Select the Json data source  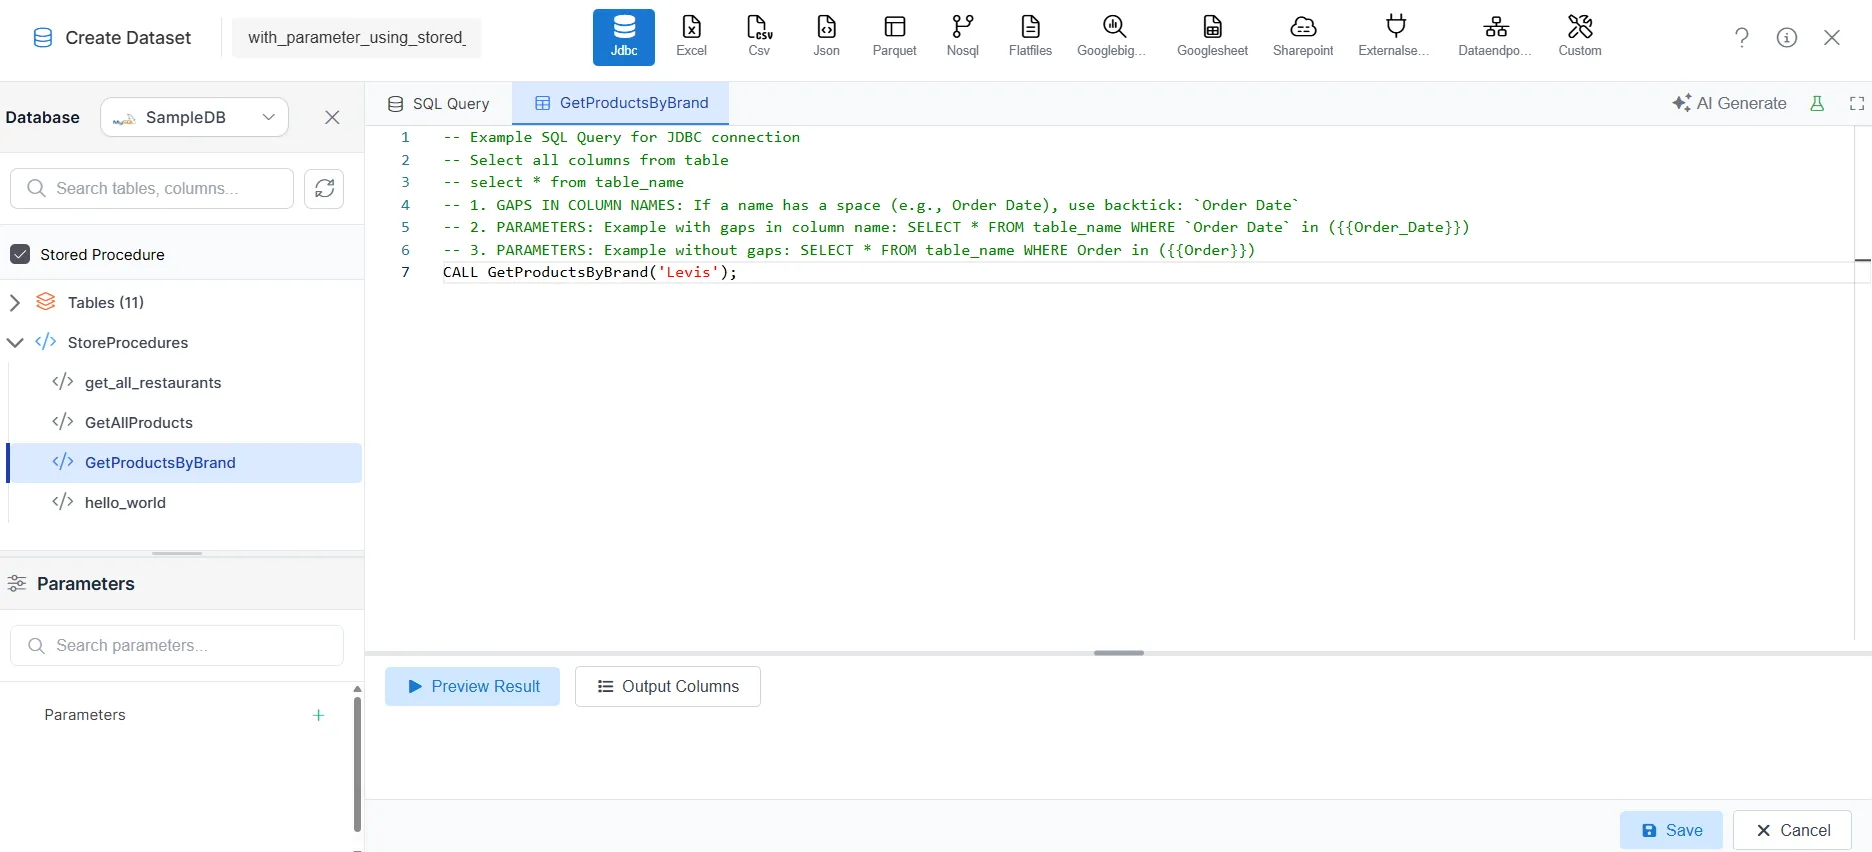tap(826, 37)
